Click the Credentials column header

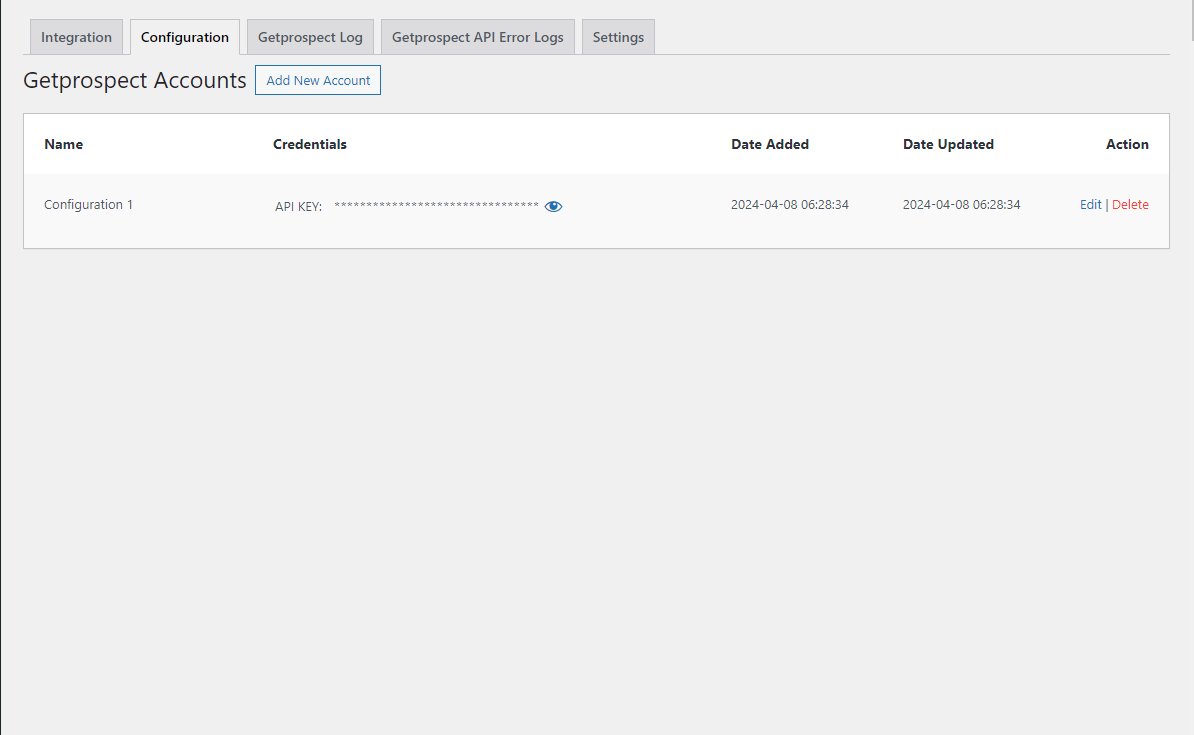310,144
